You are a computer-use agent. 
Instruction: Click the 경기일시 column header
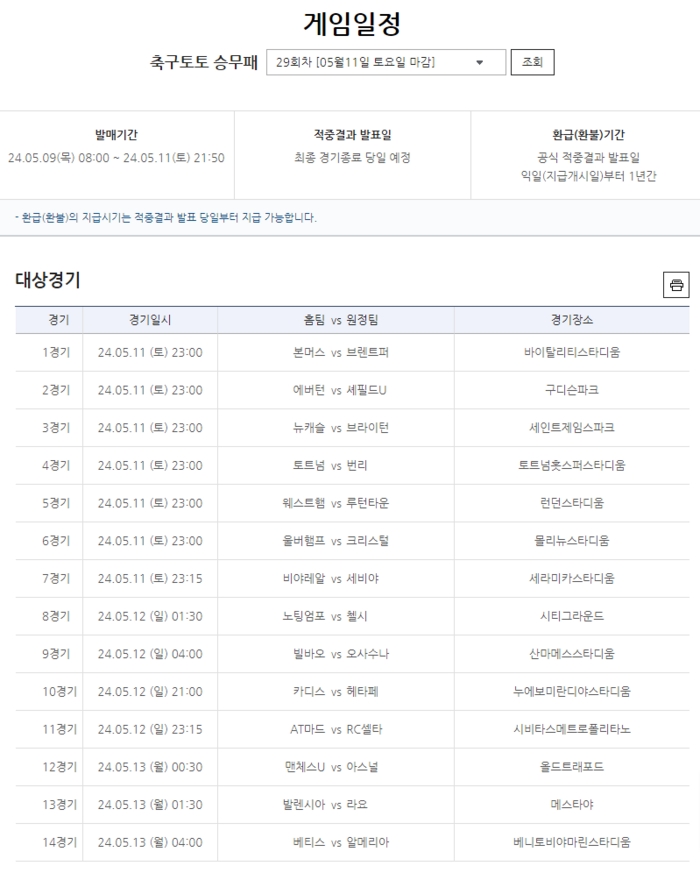click(150, 320)
